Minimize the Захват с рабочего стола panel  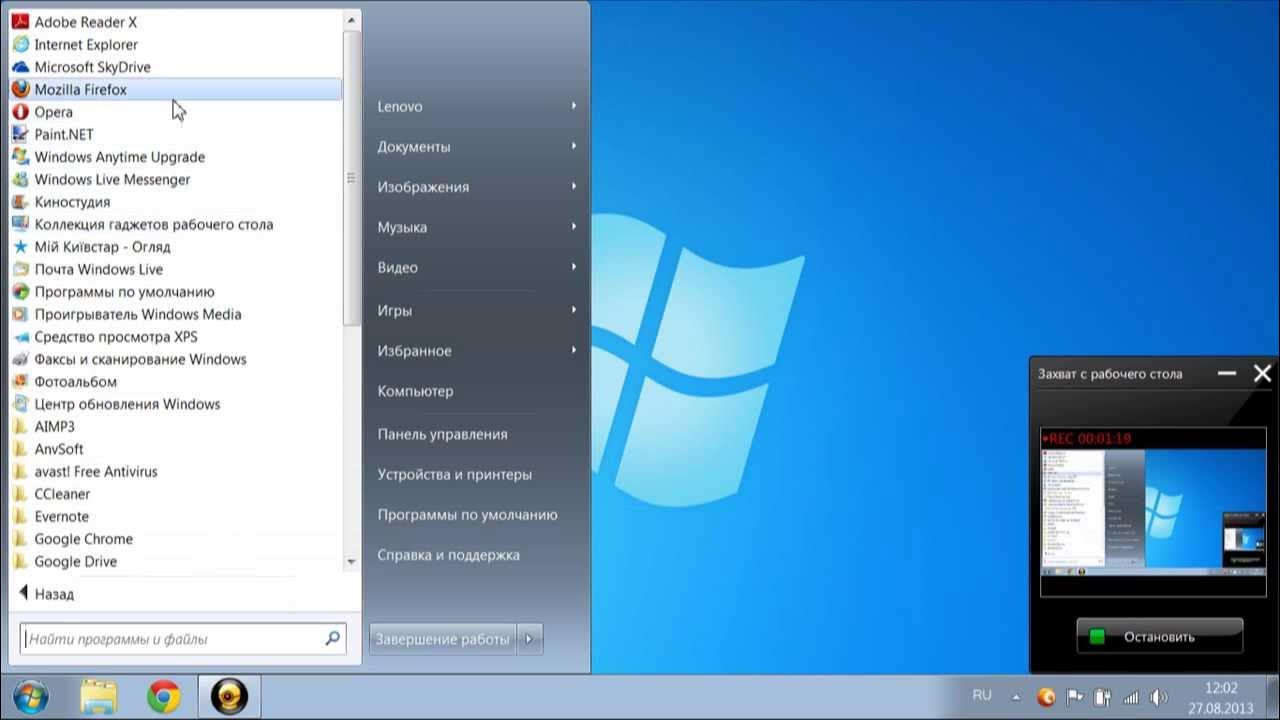tap(1227, 373)
